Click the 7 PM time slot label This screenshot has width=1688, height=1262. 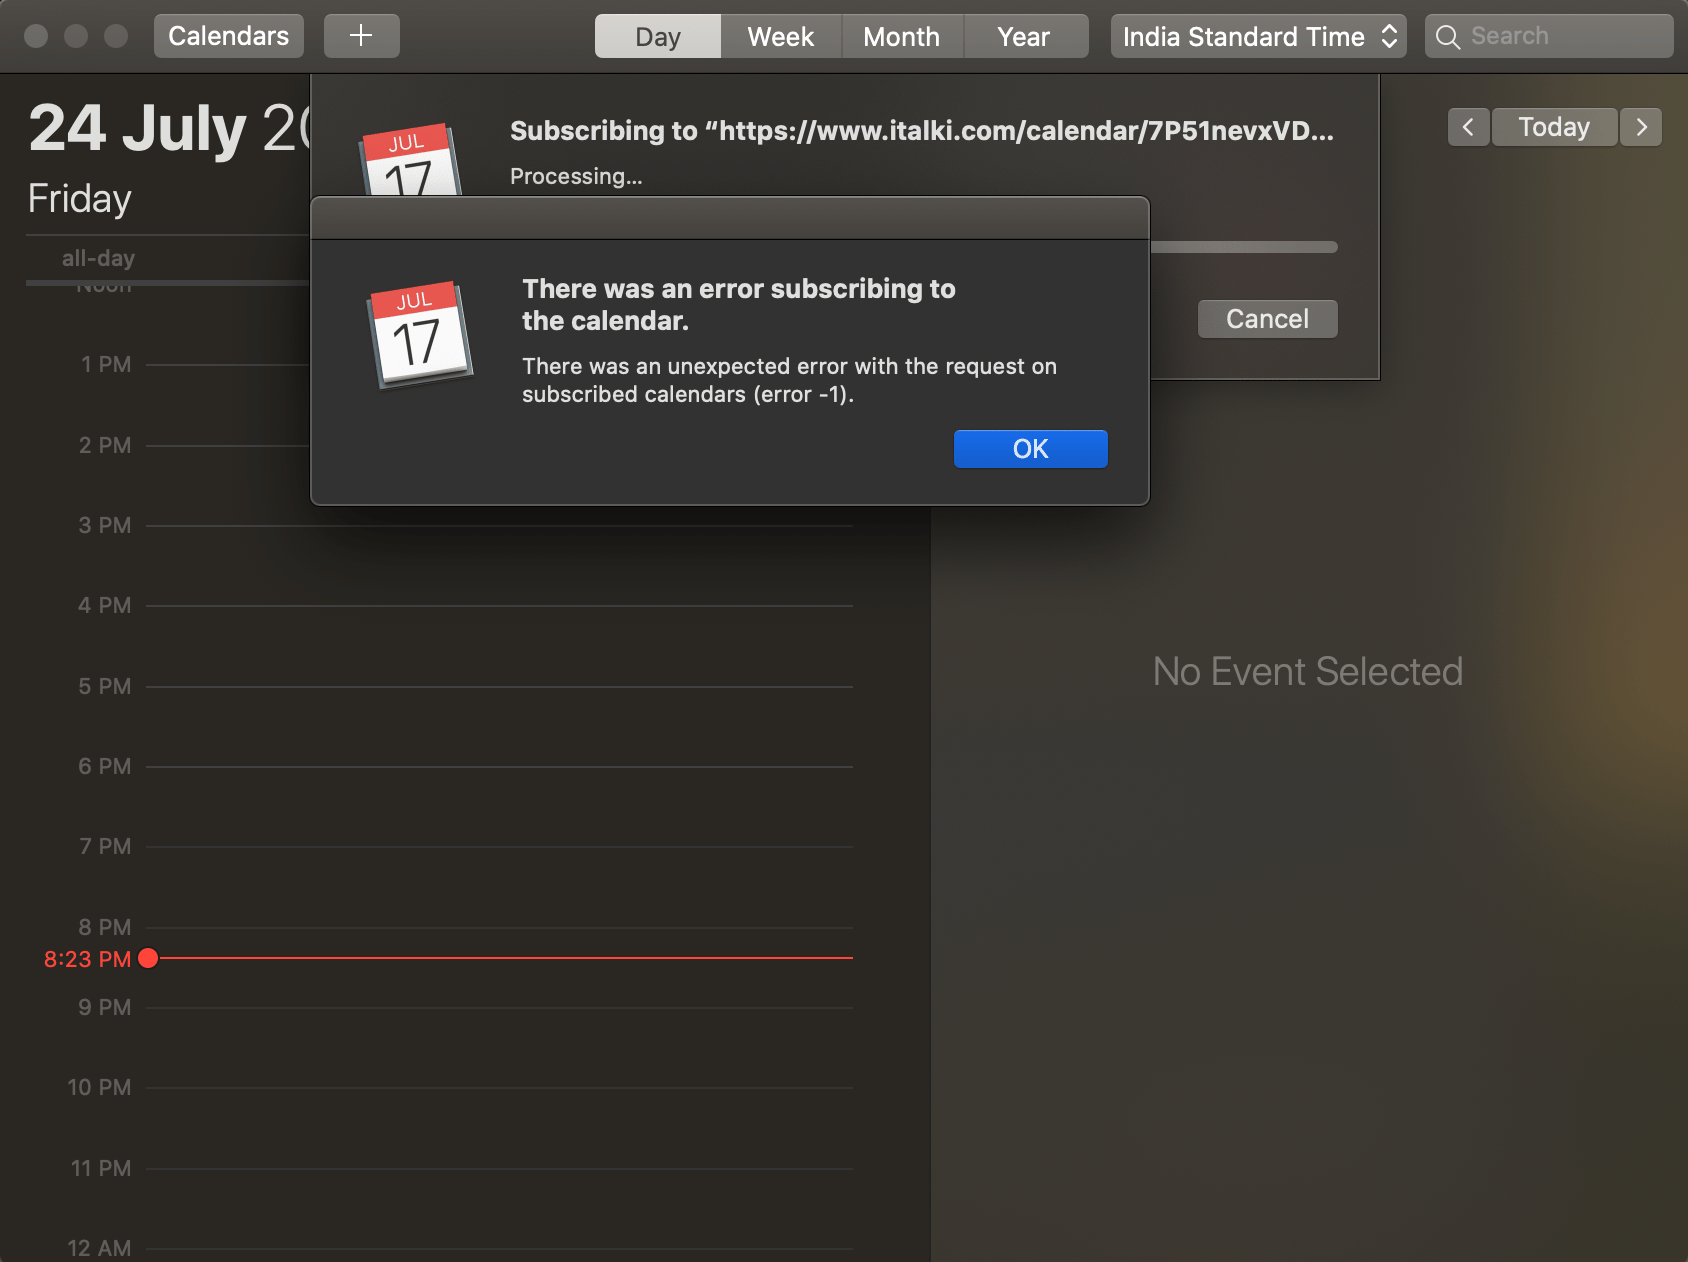[105, 846]
